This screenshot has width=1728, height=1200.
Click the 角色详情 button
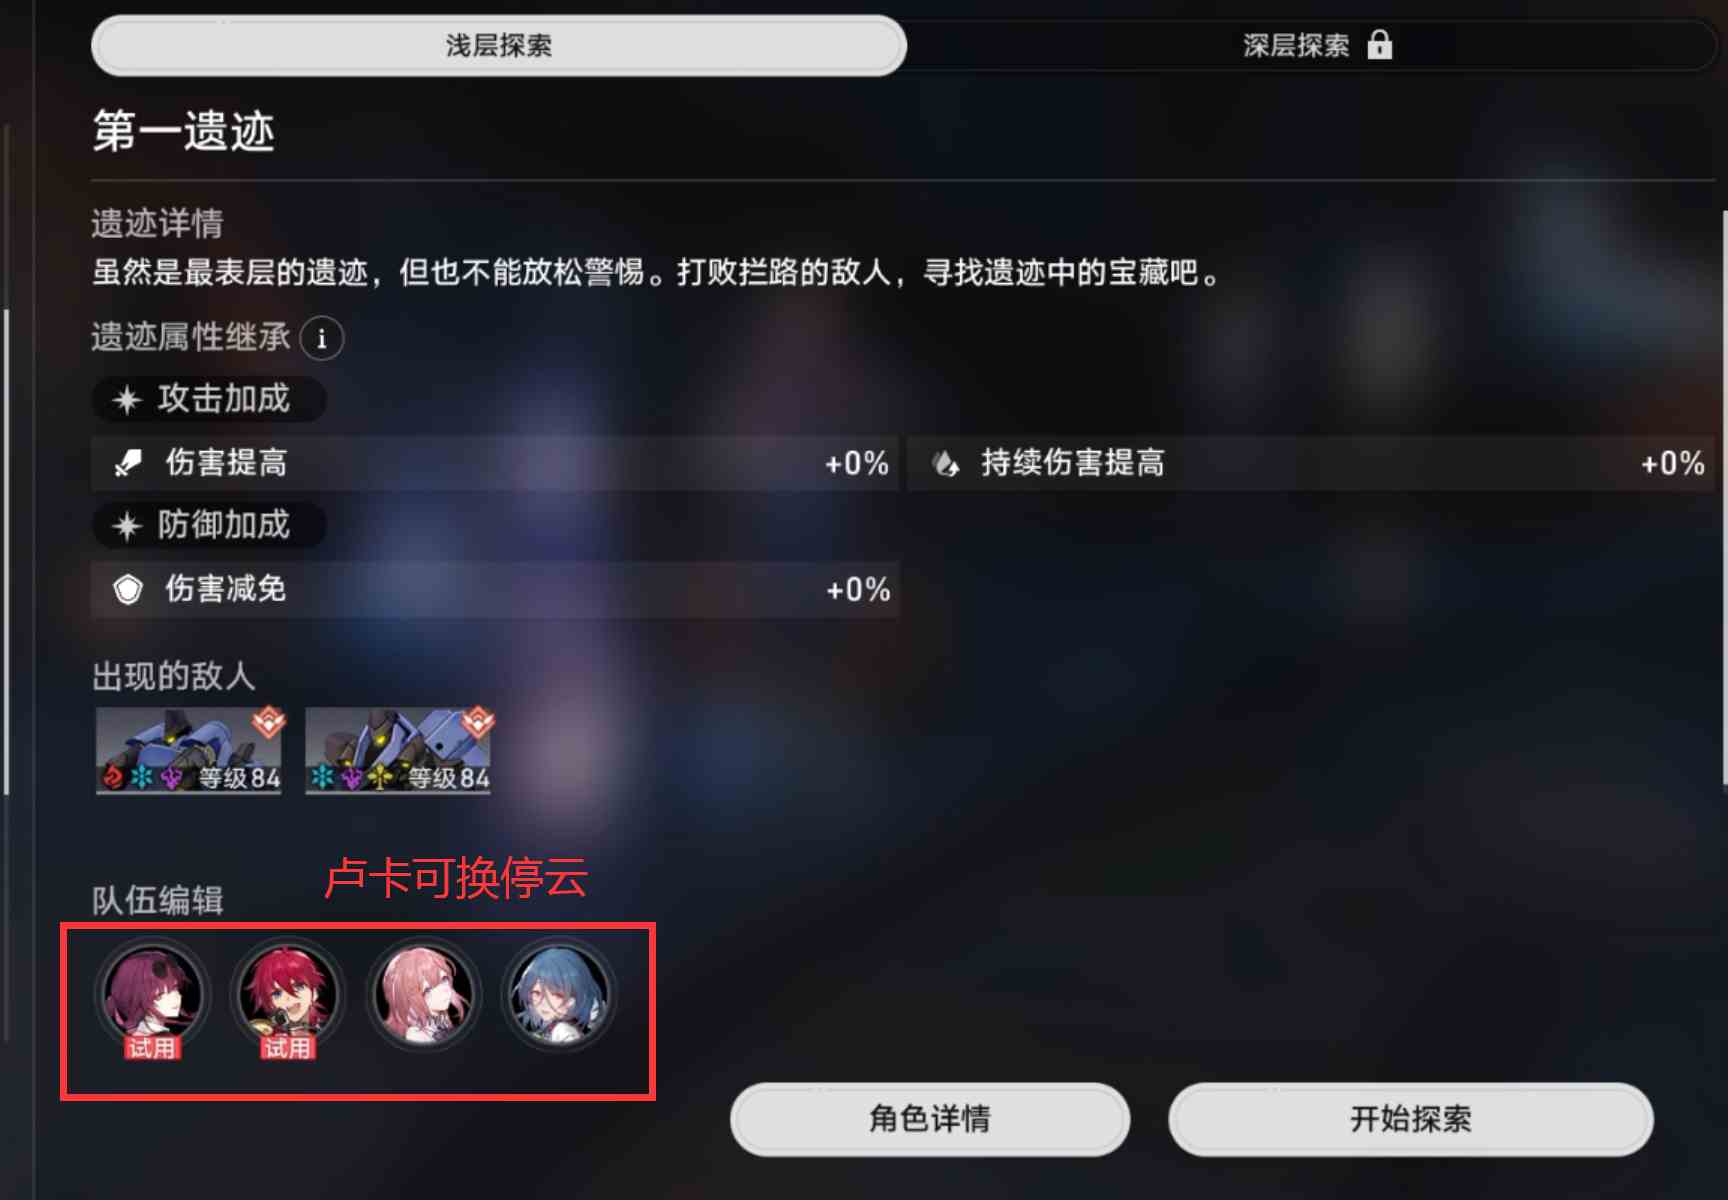click(930, 1119)
